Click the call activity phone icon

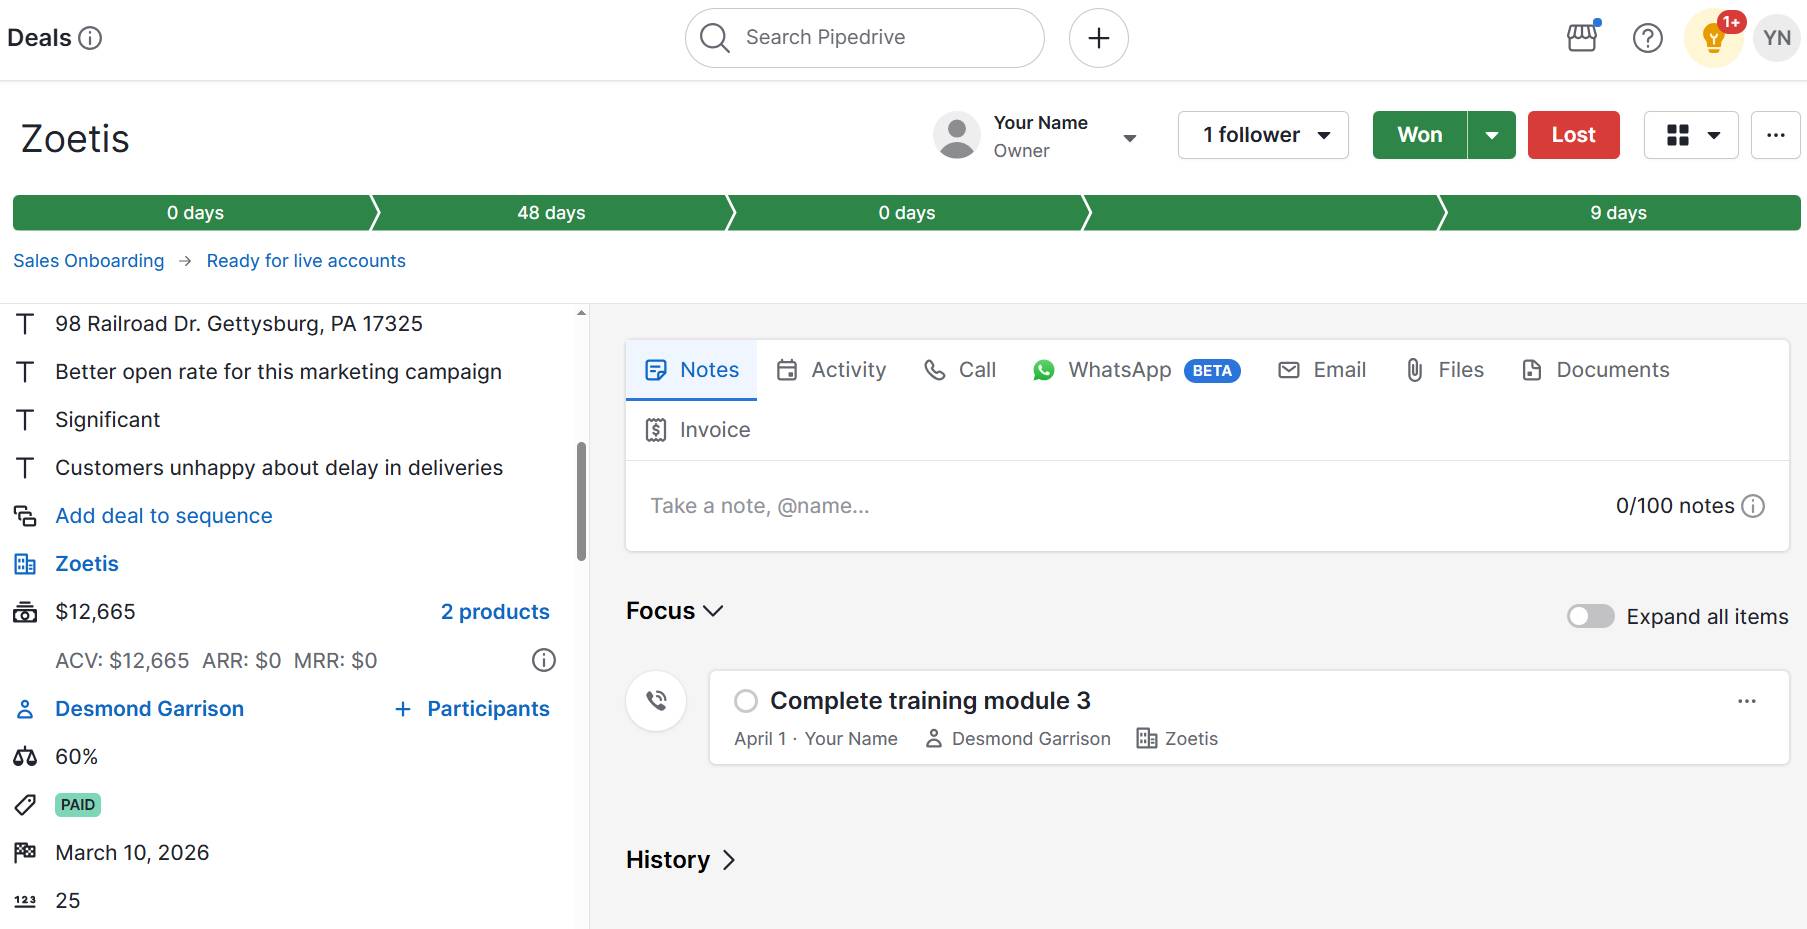click(656, 701)
